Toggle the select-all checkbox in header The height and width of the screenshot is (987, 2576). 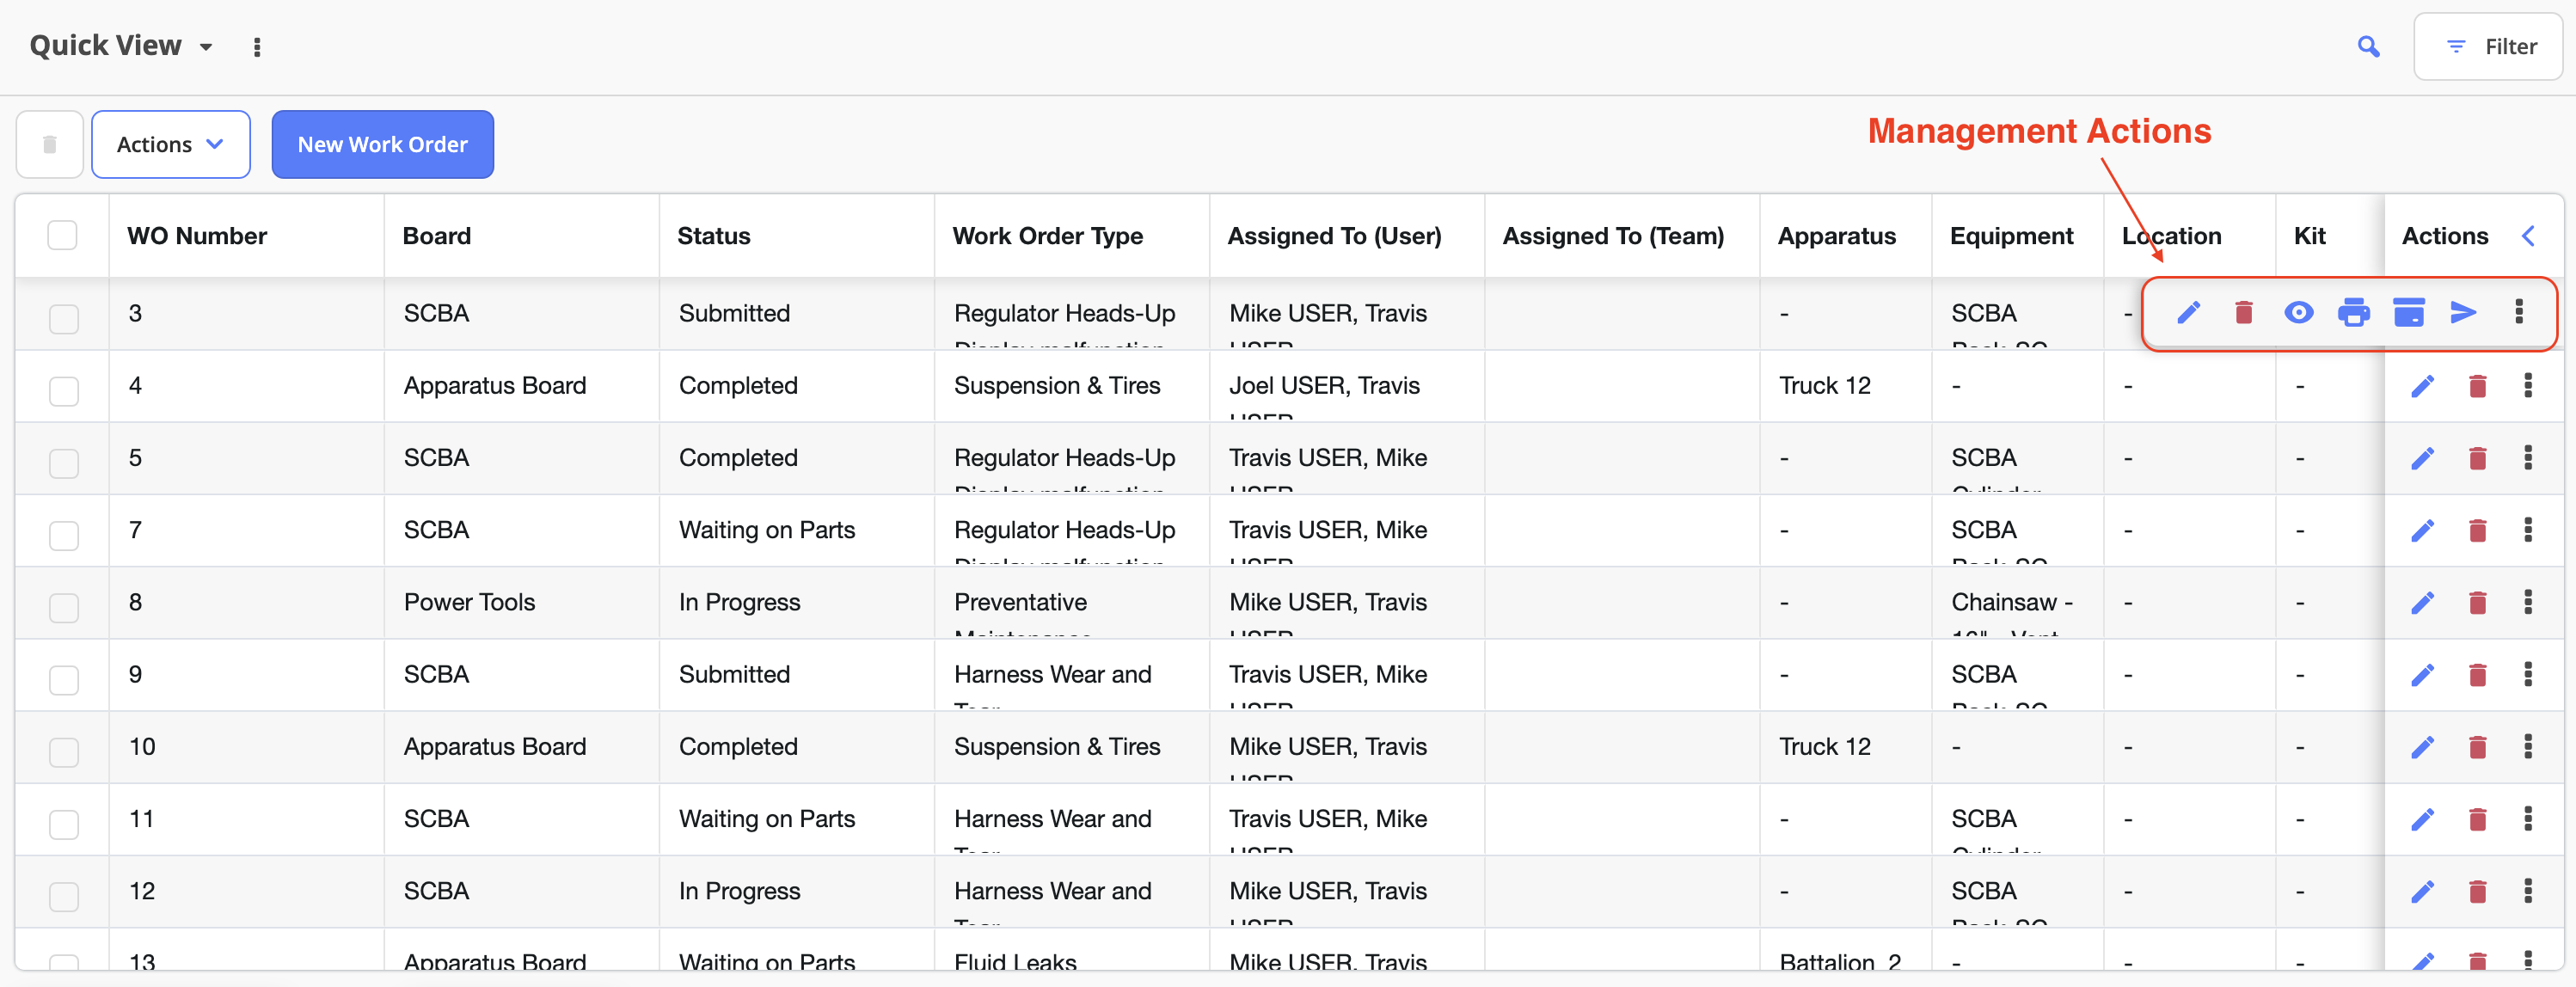click(62, 235)
